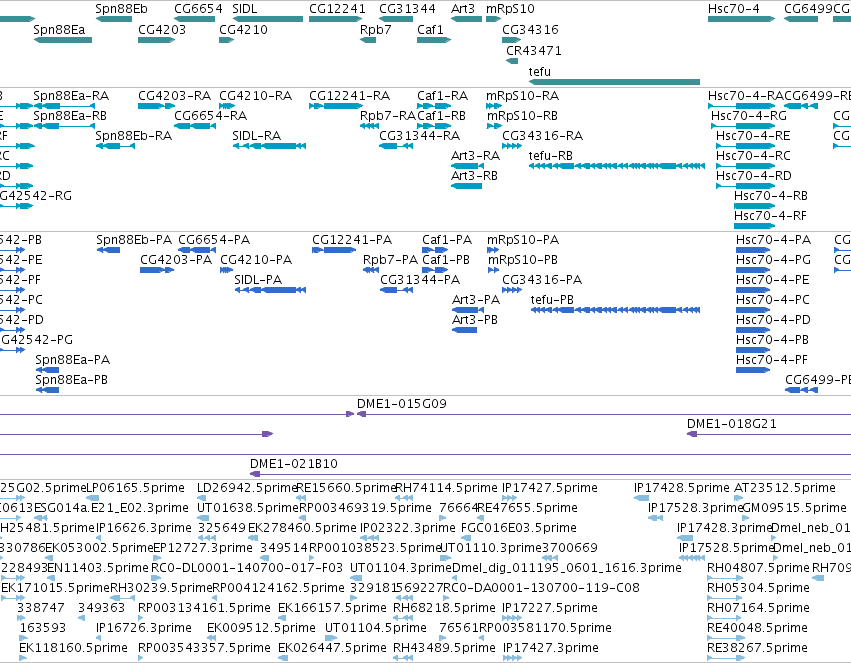This screenshot has width=851, height=663.
Task: Open transcript CG4203-RA
Action: tap(157, 105)
